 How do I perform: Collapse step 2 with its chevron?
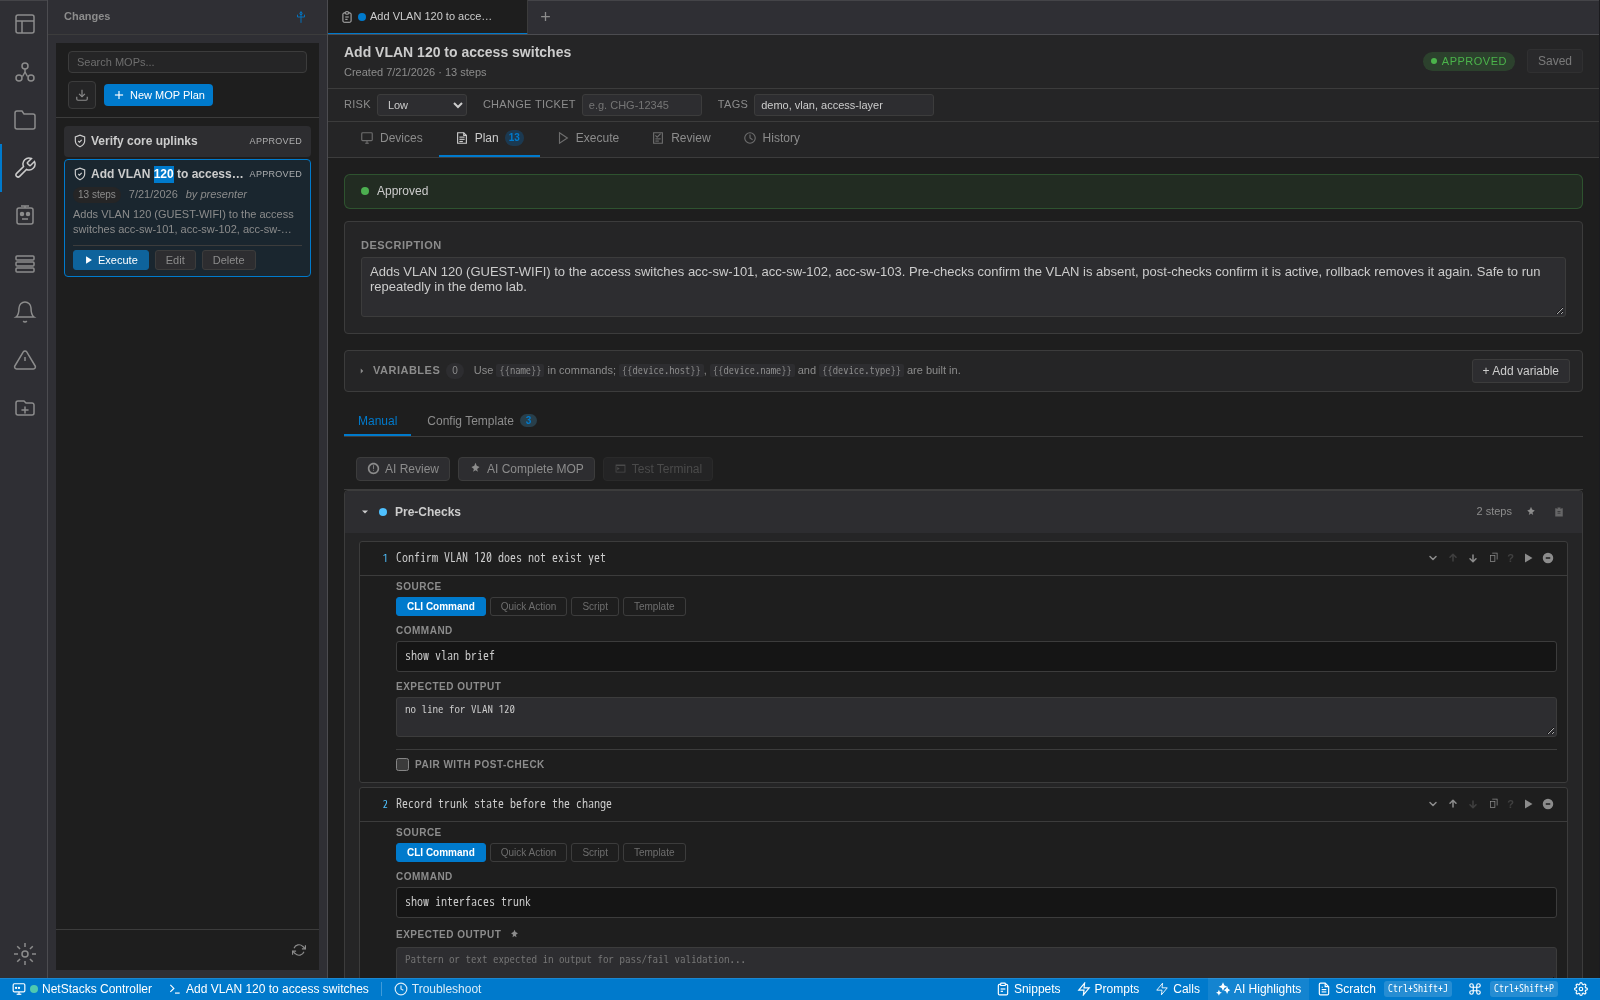[x=1433, y=804]
